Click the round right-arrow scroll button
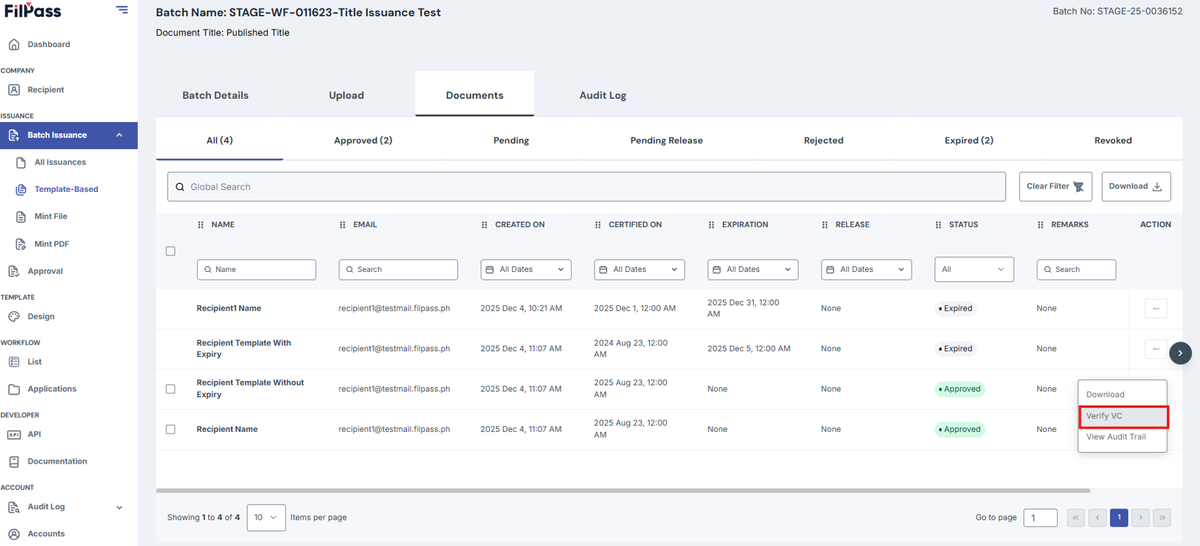Image resolution: width=1200 pixels, height=546 pixels. [1181, 352]
